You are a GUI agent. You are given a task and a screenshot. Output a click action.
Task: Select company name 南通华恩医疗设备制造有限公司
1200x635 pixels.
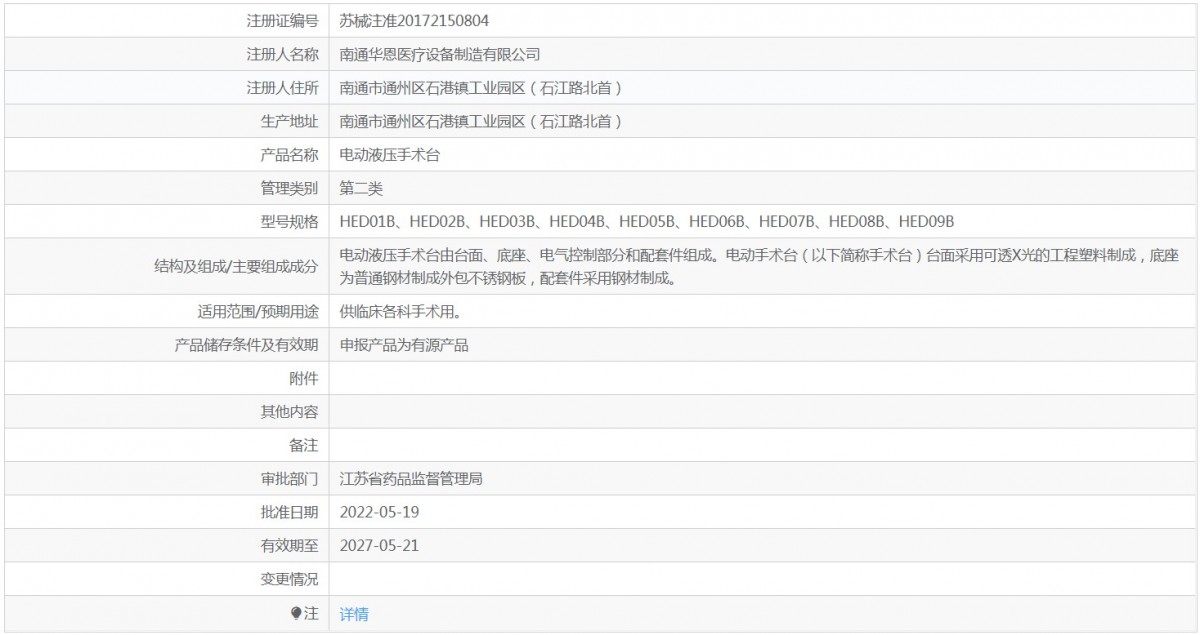(440, 54)
